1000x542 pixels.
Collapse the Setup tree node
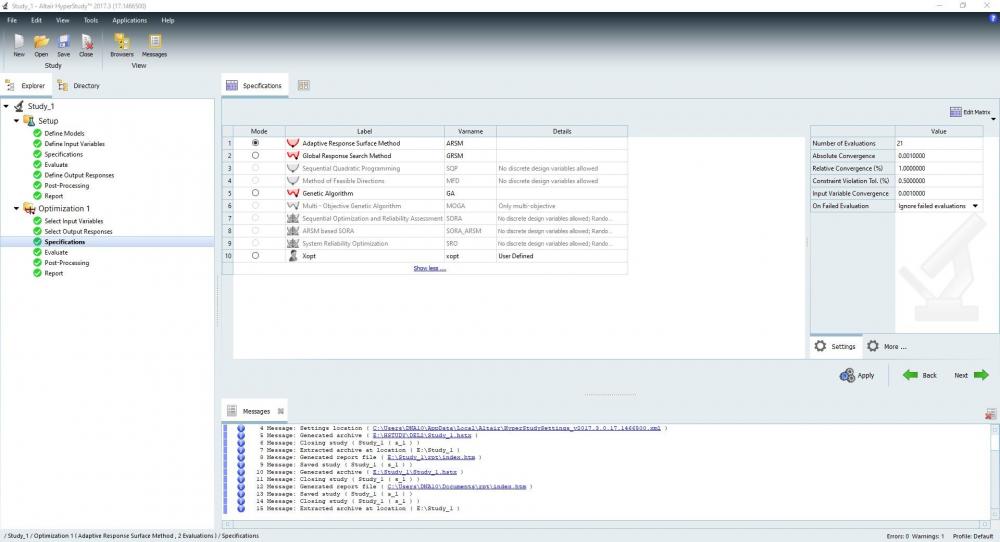click(x=17, y=121)
